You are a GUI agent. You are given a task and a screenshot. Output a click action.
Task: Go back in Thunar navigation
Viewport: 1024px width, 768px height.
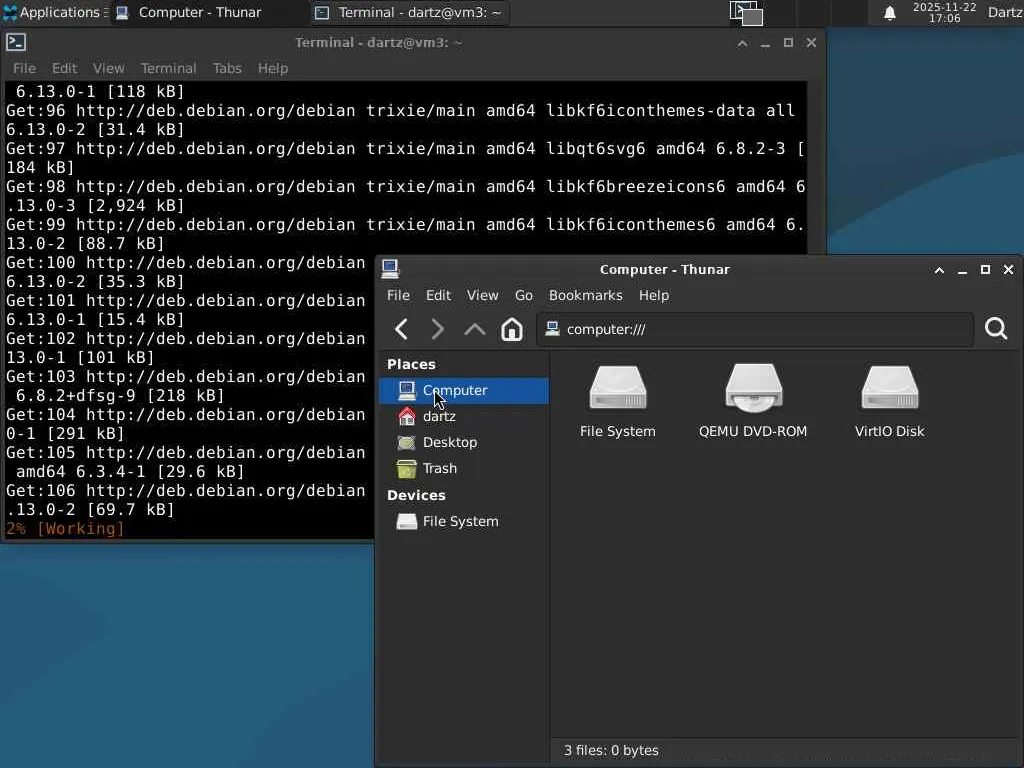point(402,329)
